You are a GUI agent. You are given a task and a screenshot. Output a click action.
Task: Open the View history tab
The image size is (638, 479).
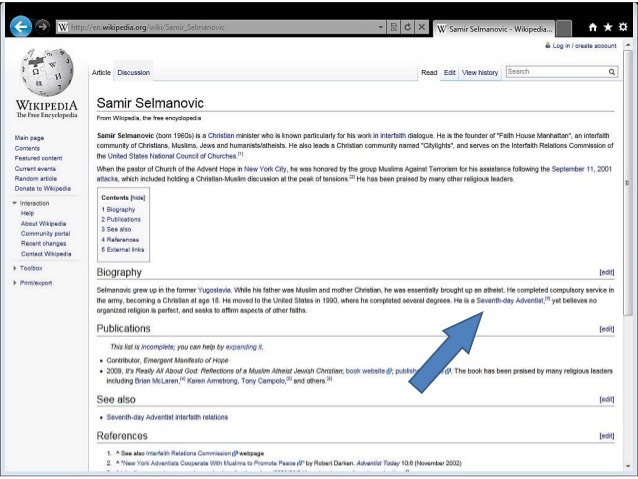[480, 72]
